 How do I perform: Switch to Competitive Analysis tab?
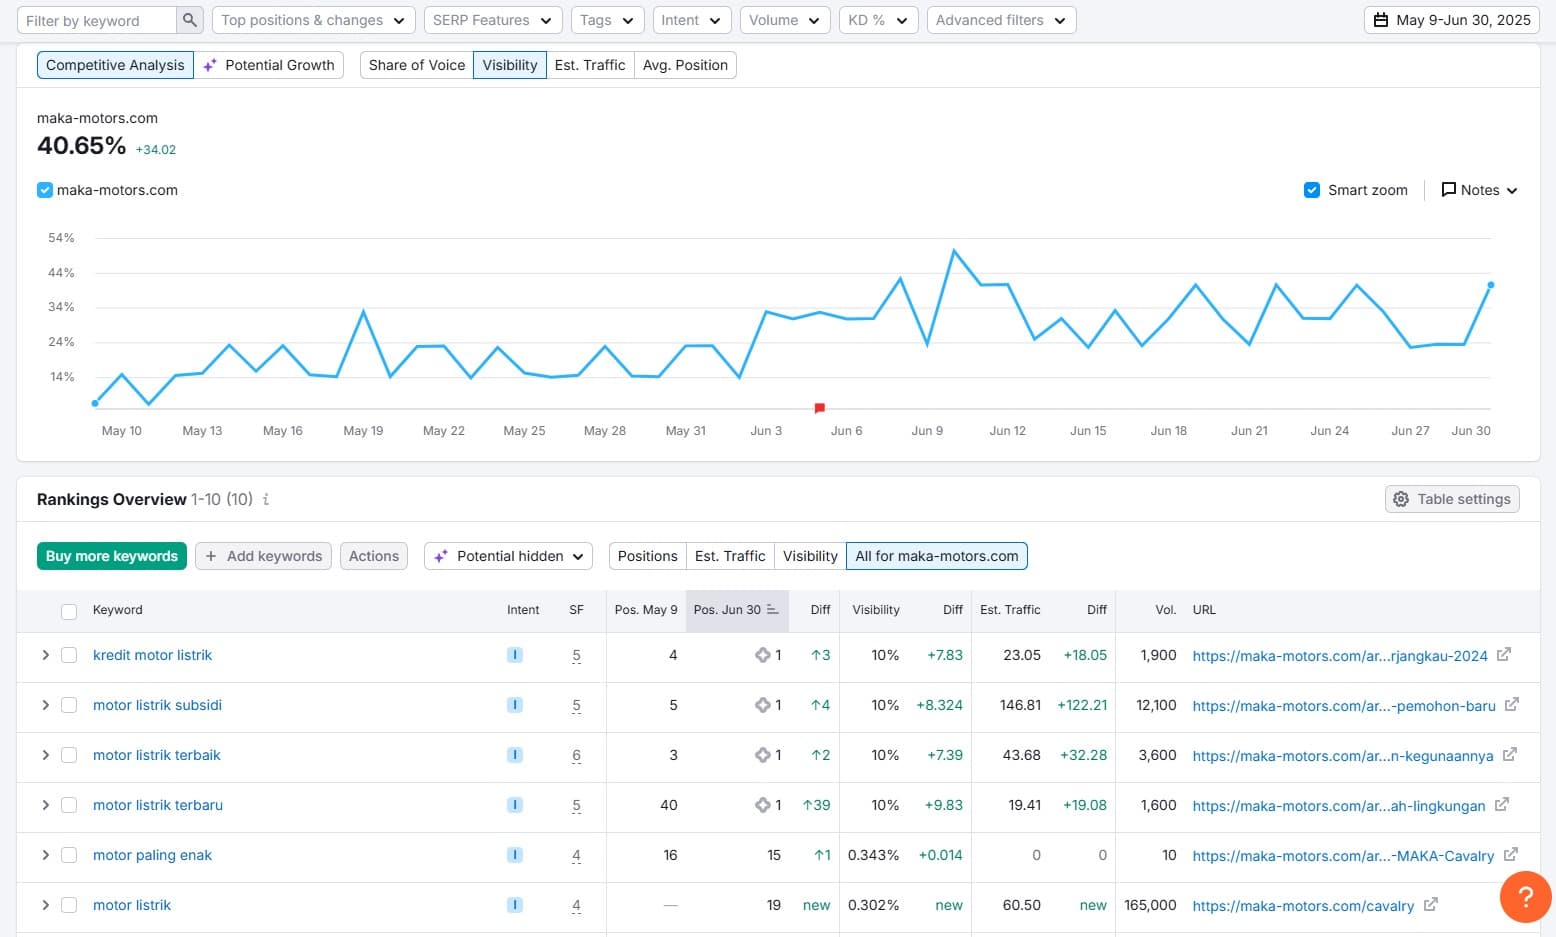(x=115, y=65)
